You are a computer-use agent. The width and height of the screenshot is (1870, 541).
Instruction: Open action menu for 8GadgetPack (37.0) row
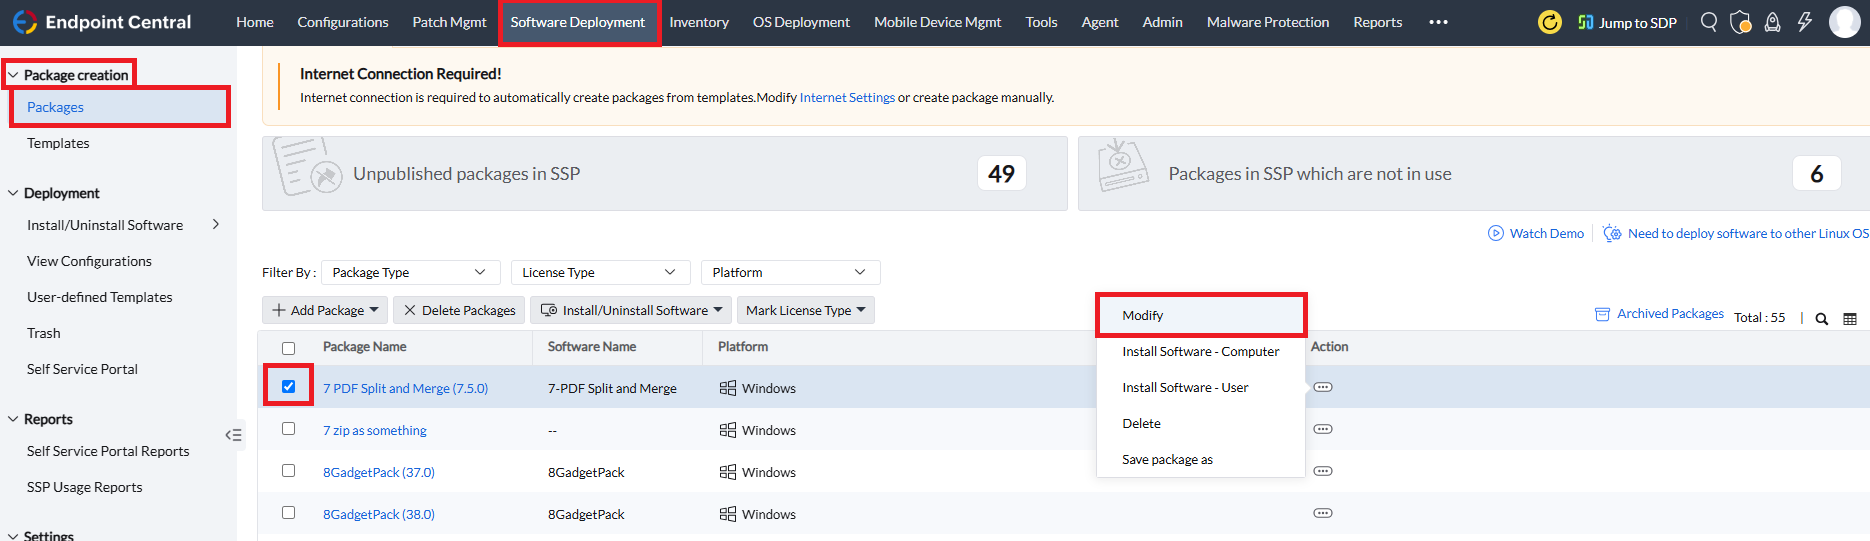pos(1323,471)
